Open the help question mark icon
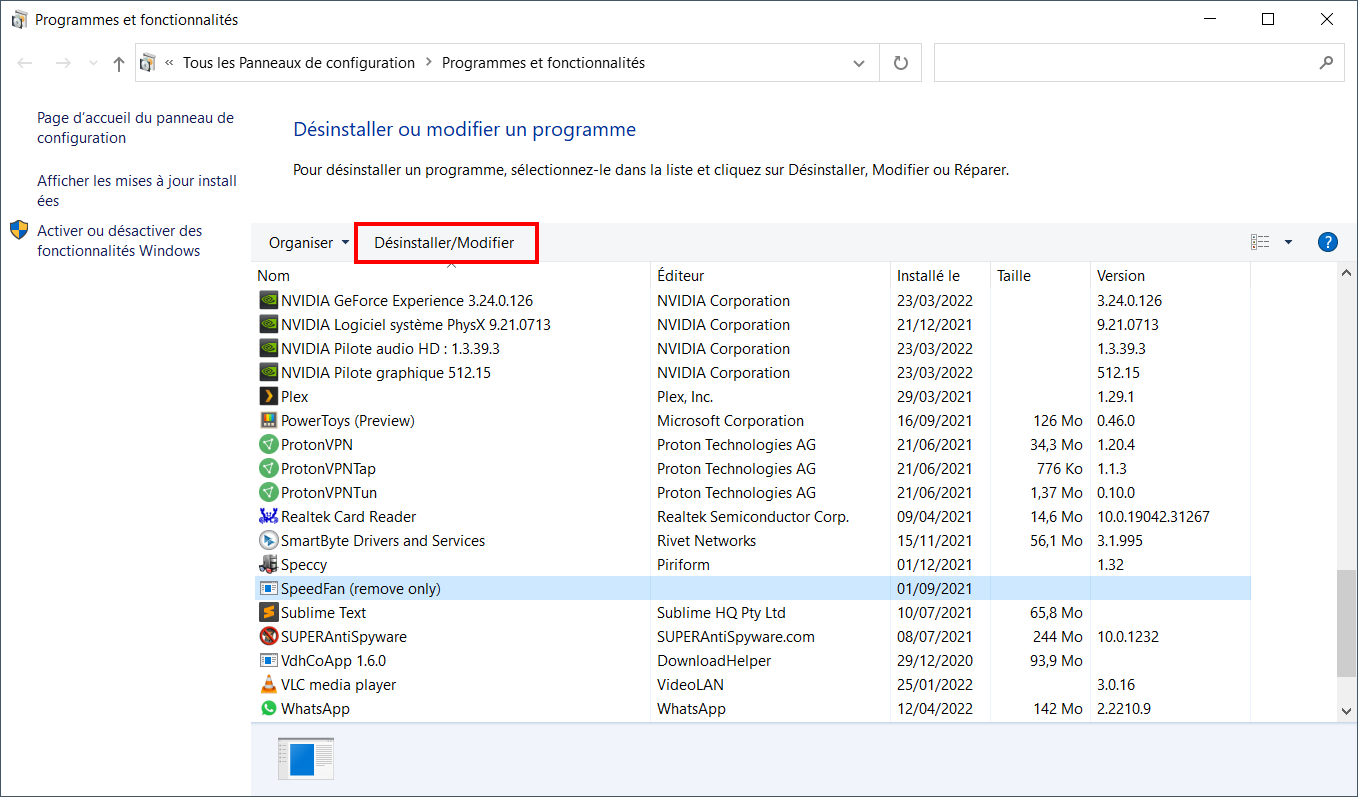This screenshot has width=1358, height=797. (x=1328, y=242)
